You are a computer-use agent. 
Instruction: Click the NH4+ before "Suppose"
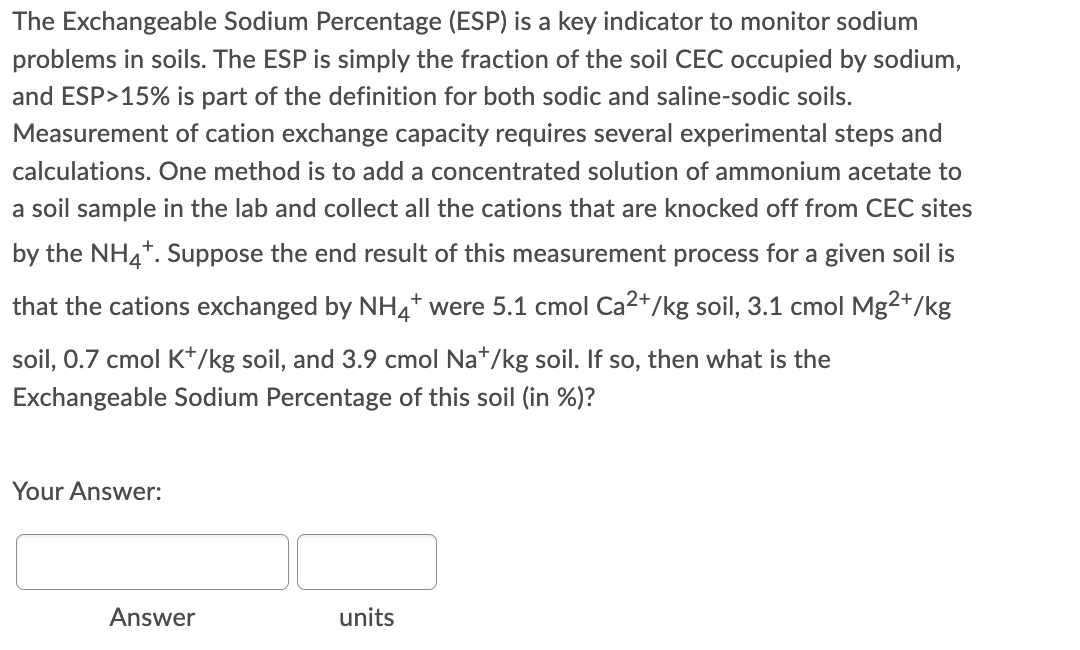tap(122, 252)
